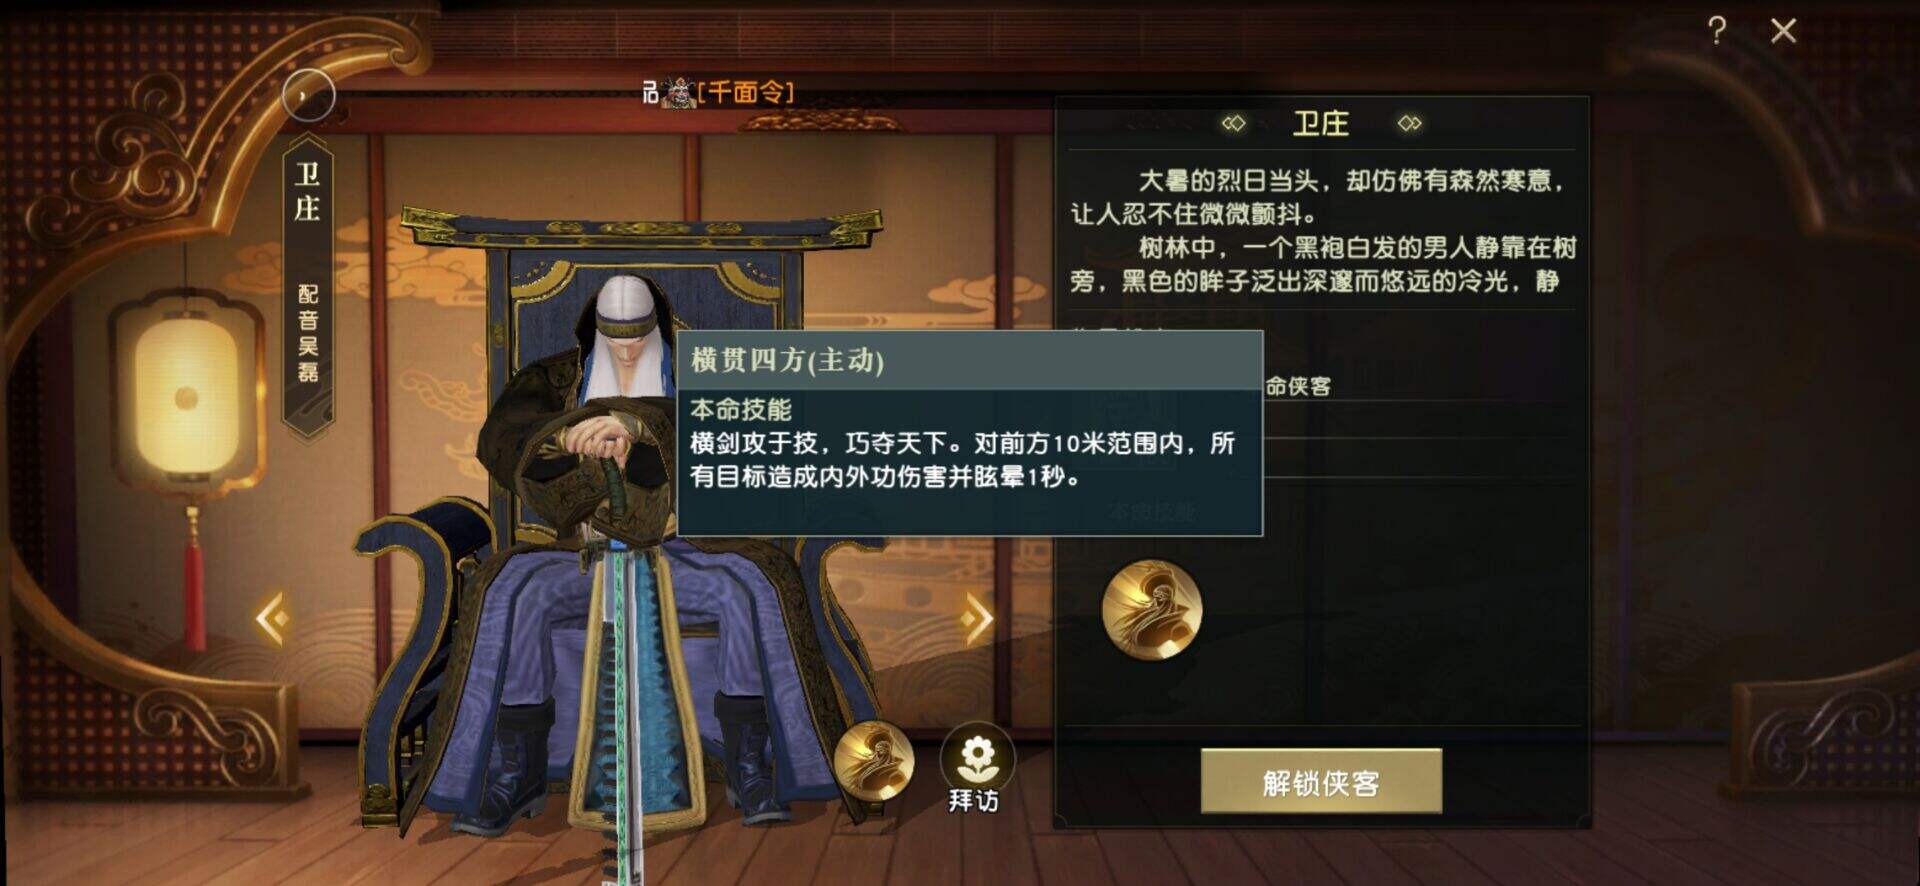Tap the masked face icon beside 千面令
The width and height of the screenshot is (1920, 886).
point(678,92)
